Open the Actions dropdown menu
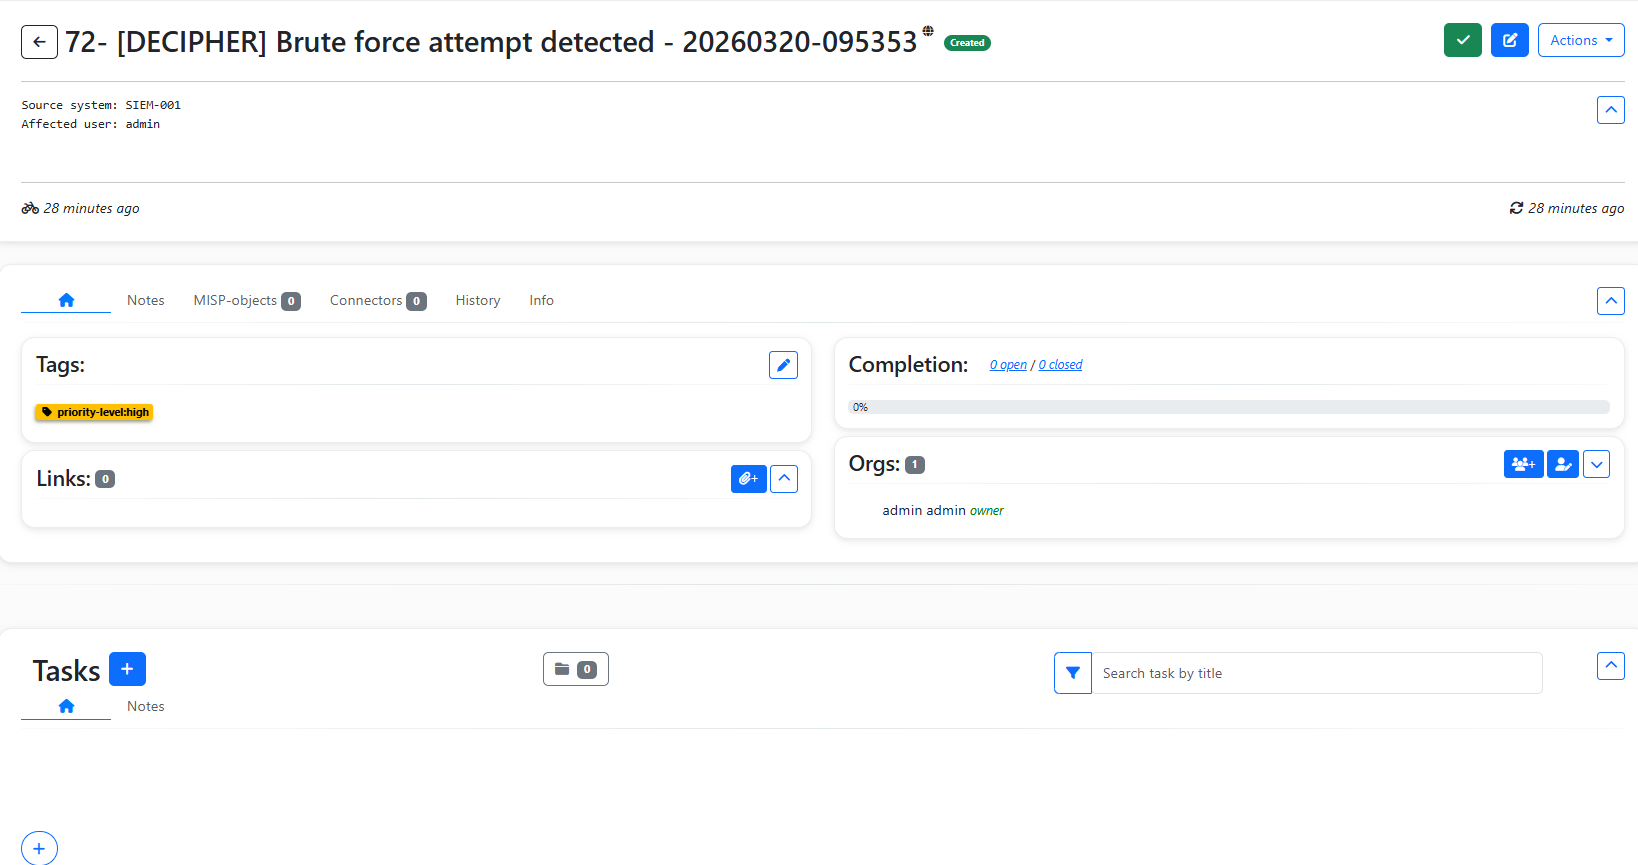Viewport: 1638px width, 865px height. [1580, 40]
